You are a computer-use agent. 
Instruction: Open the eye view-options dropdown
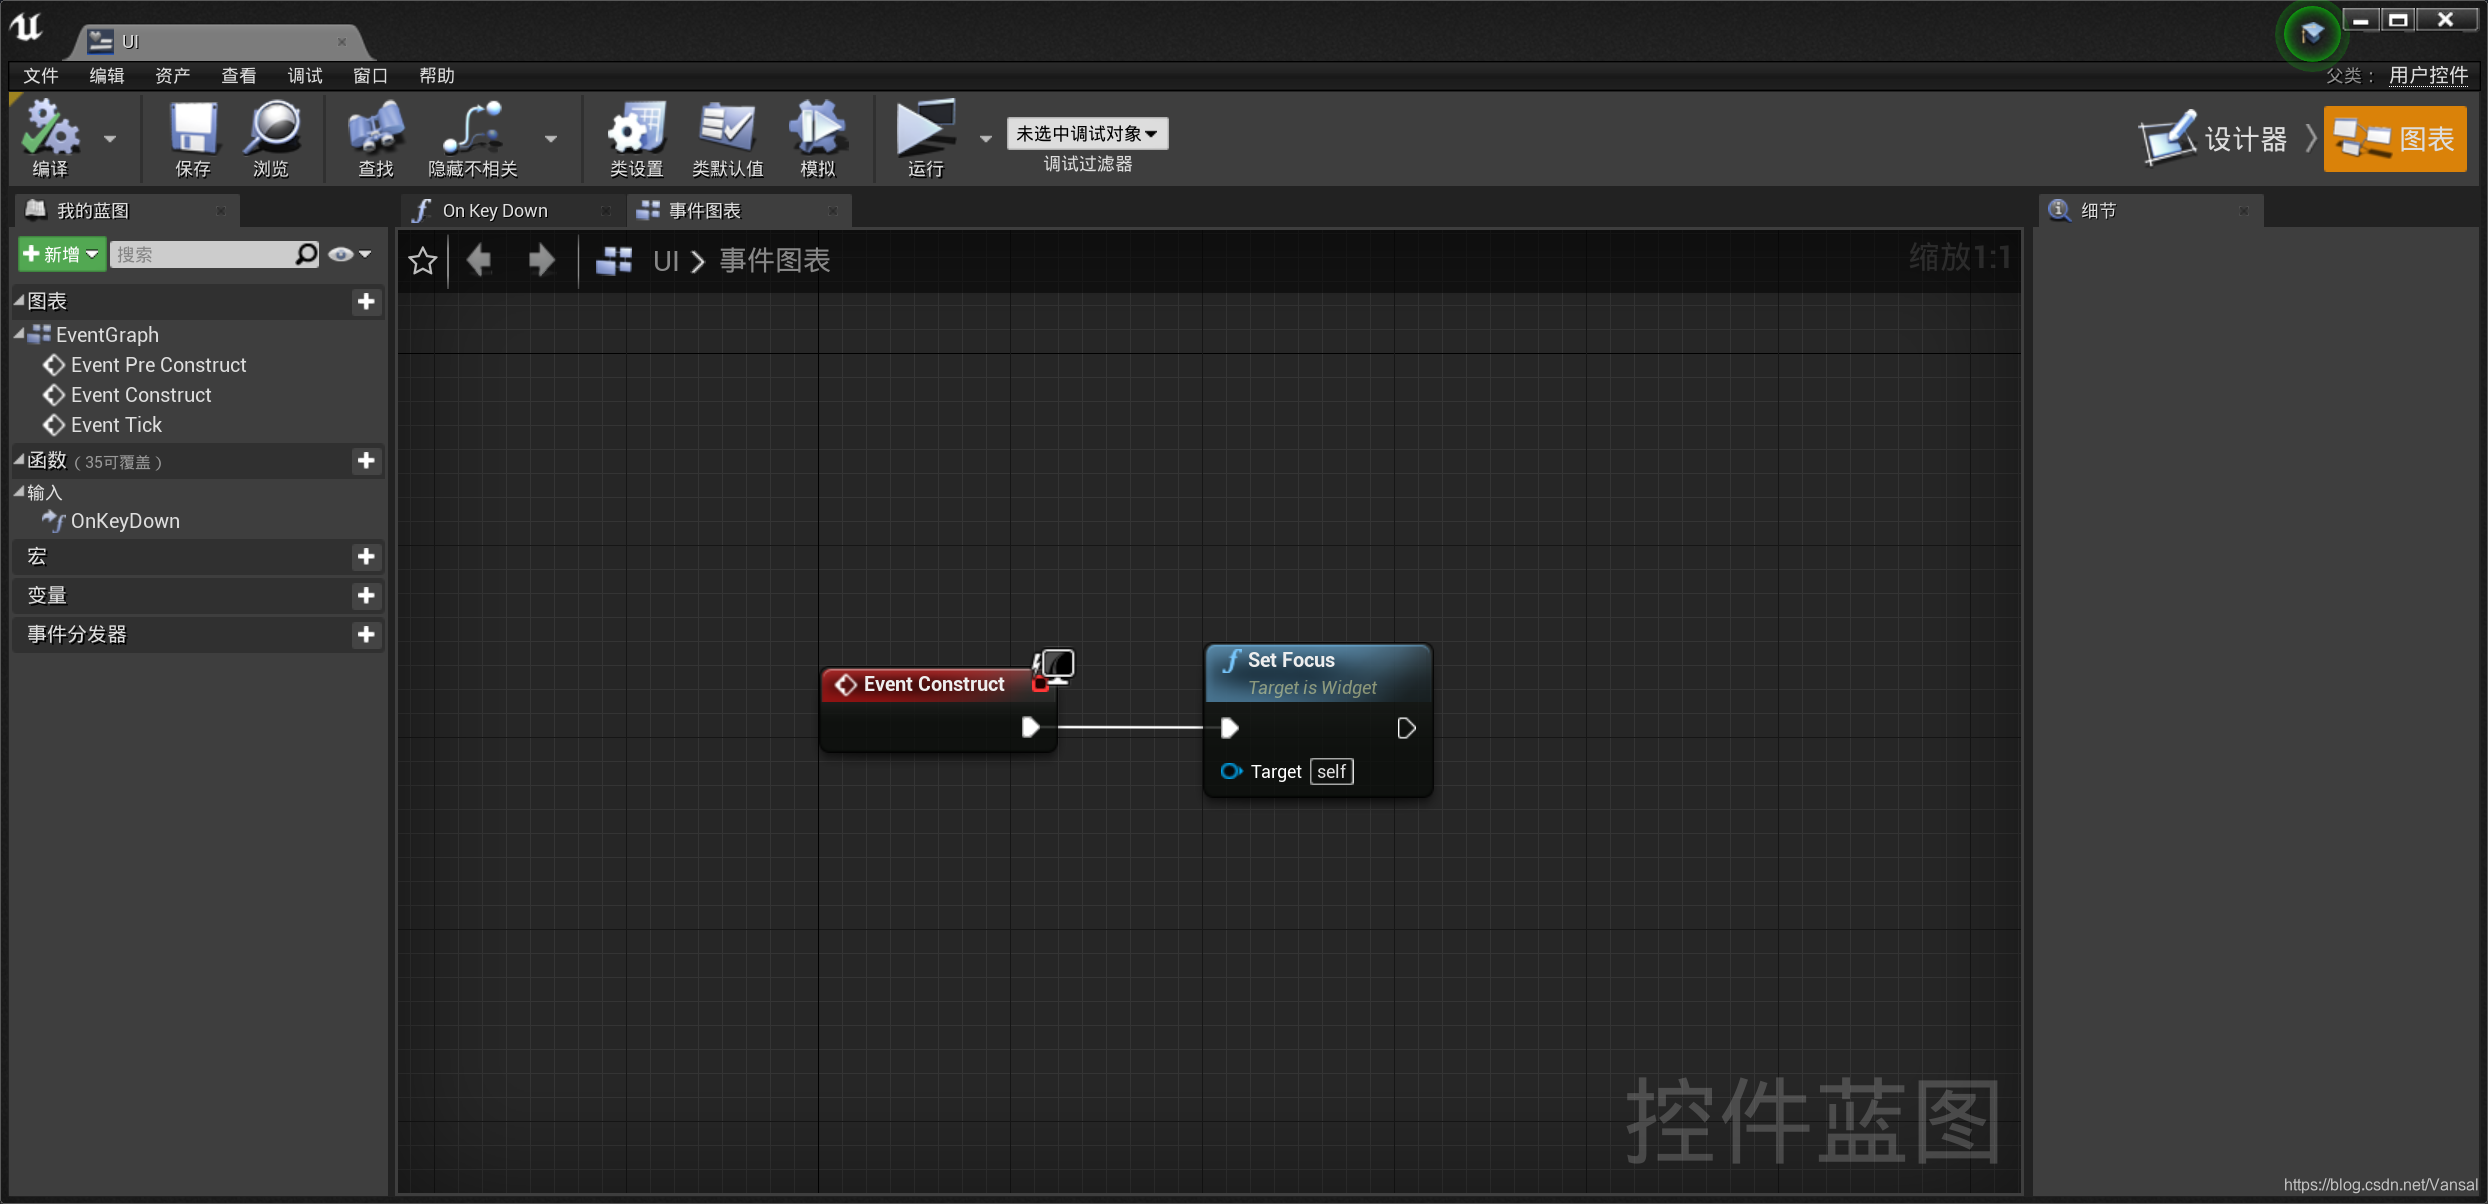[x=350, y=255]
